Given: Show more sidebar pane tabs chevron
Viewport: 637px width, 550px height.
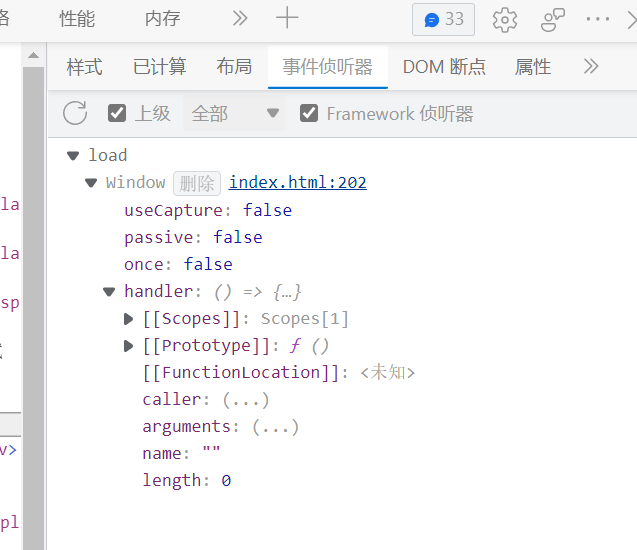Looking at the screenshot, I should [591, 67].
